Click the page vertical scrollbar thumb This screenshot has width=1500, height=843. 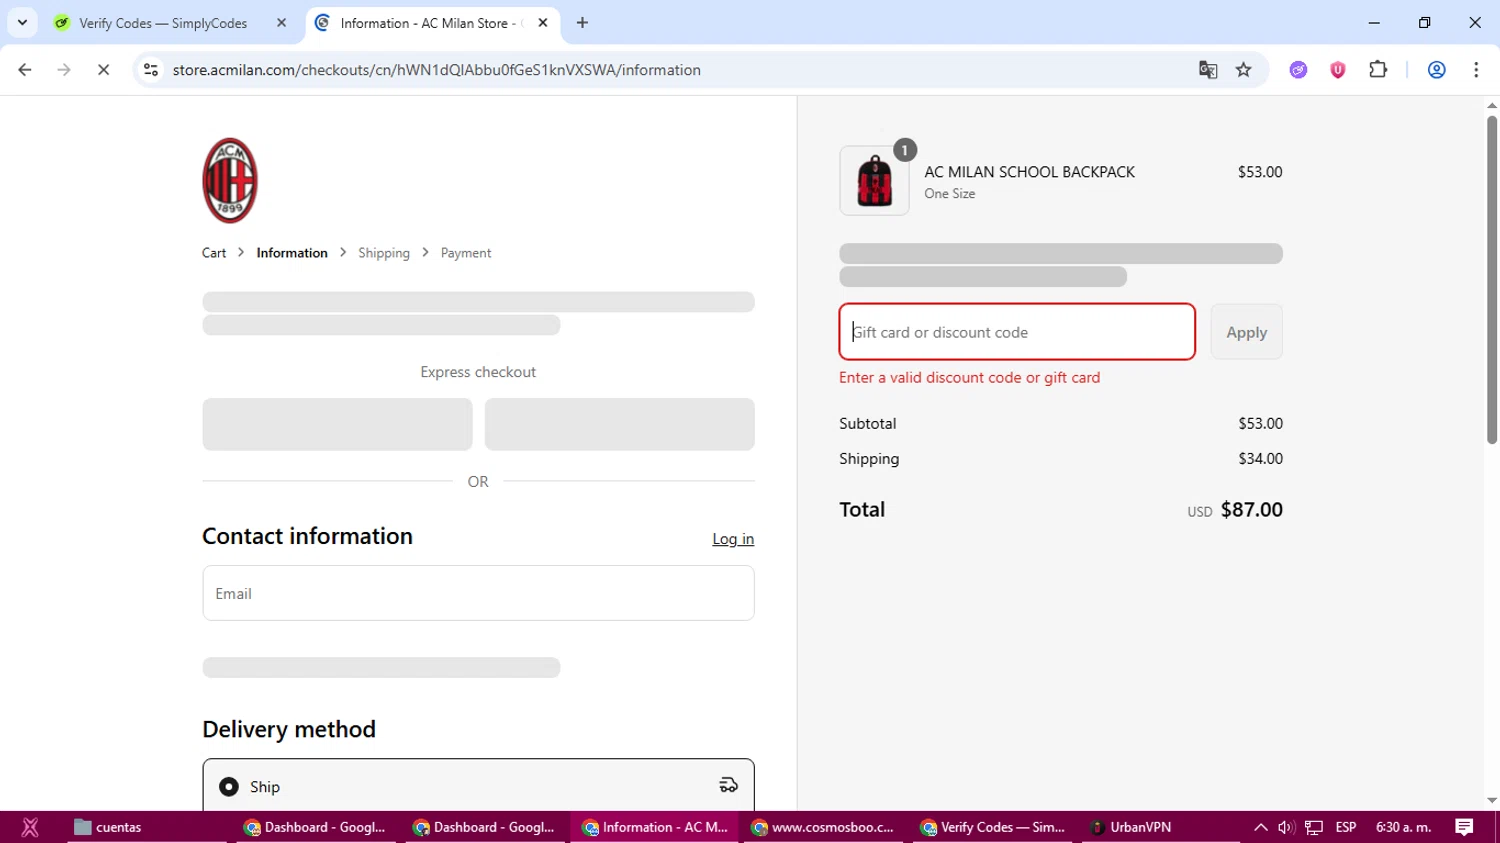coord(1492,279)
